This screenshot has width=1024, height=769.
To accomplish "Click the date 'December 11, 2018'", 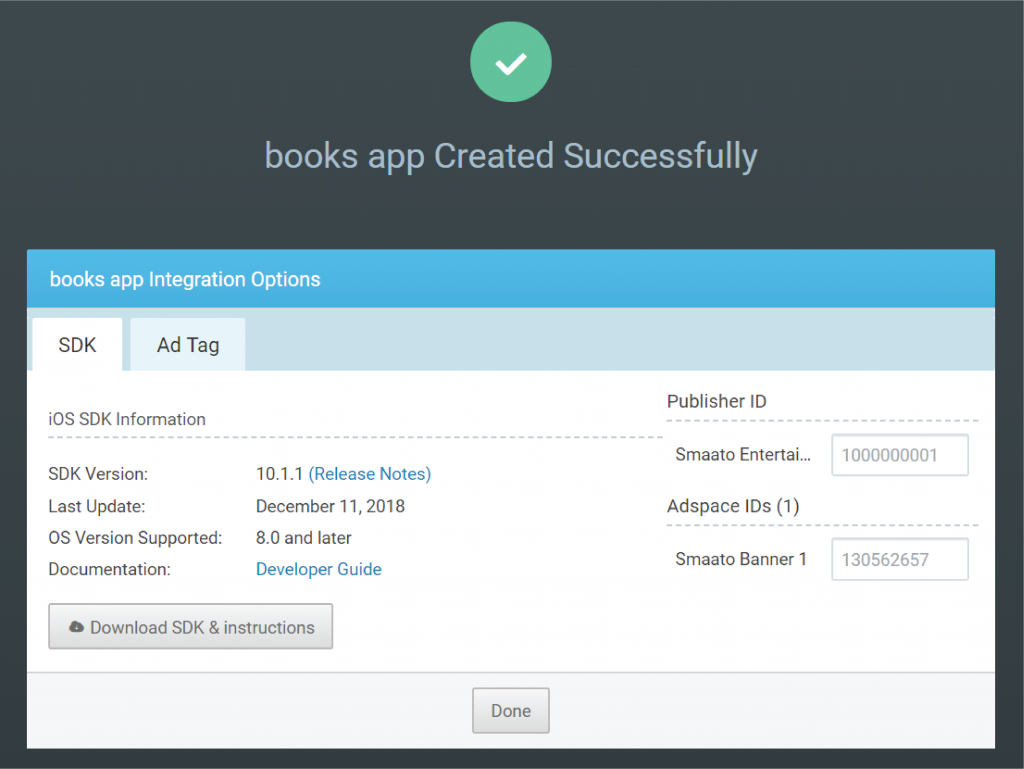I will click(330, 507).
